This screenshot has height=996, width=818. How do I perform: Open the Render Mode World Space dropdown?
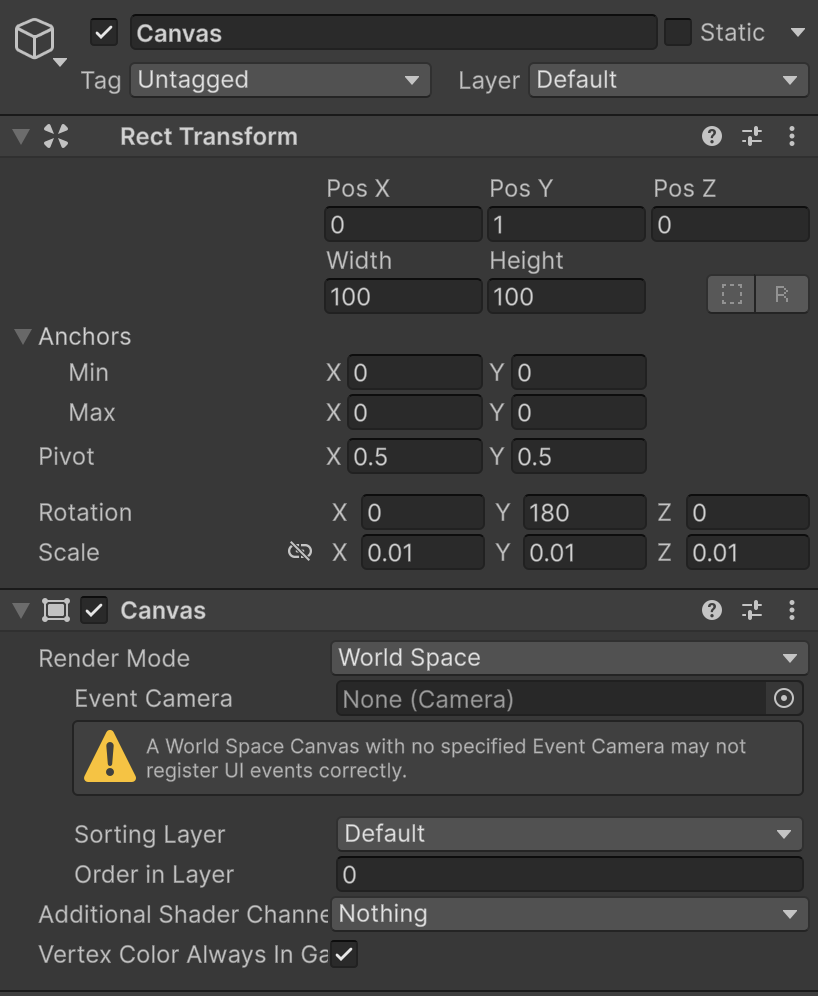[x=569, y=658]
